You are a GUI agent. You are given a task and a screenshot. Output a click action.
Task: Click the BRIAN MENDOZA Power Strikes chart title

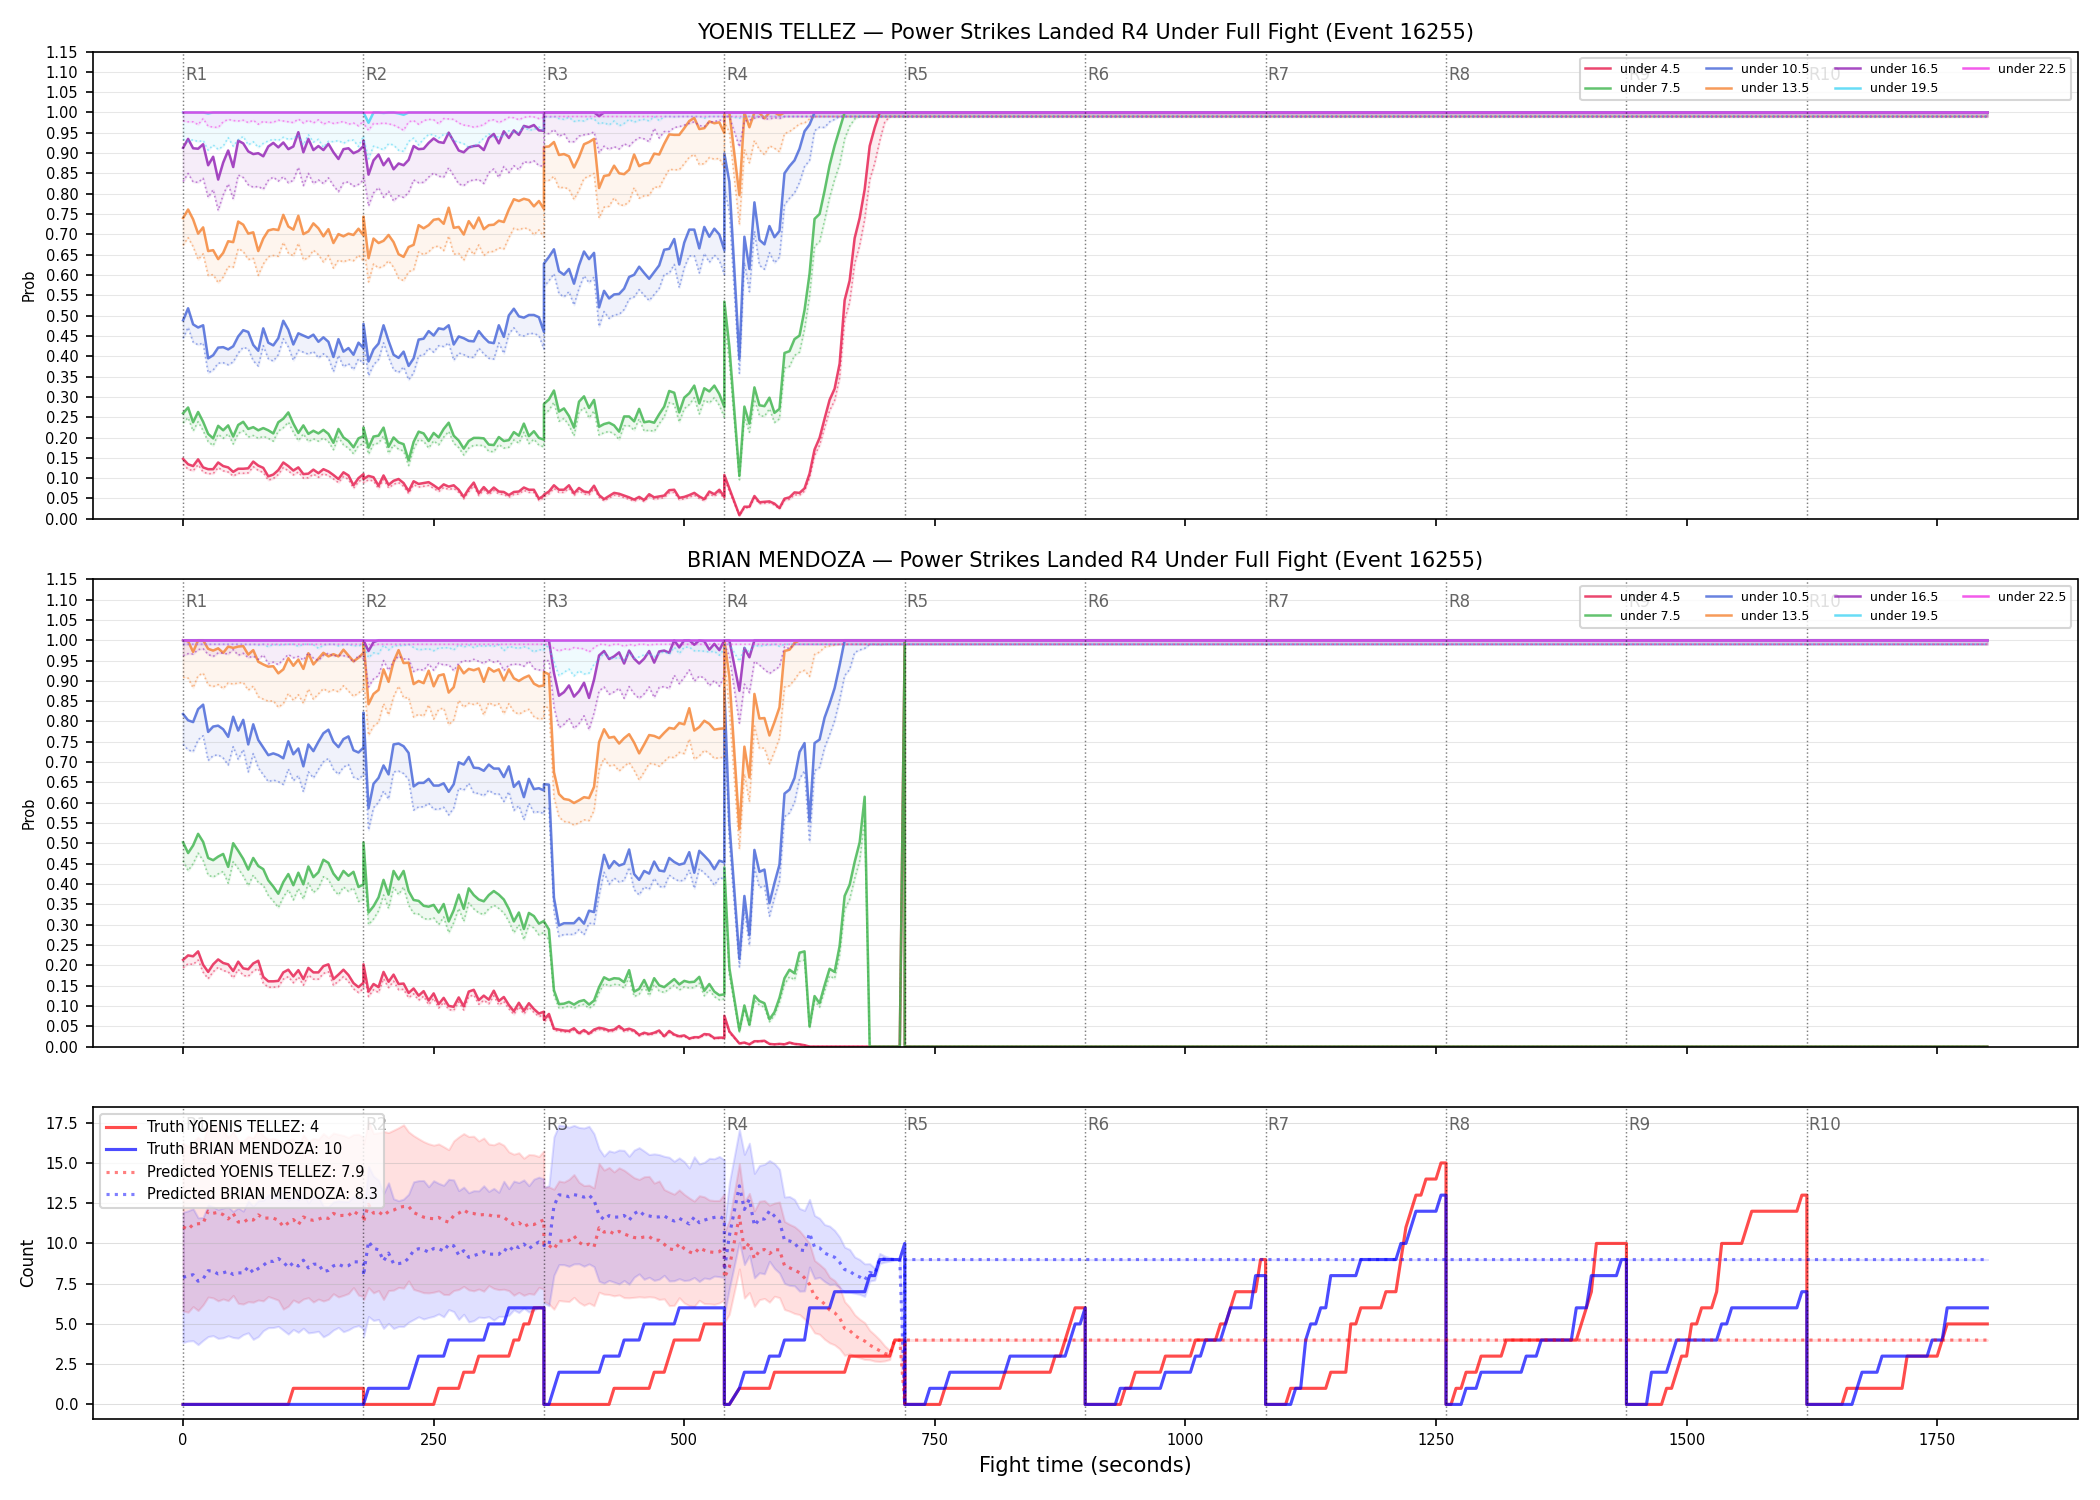pyautogui.click(x=1085, y=560)
